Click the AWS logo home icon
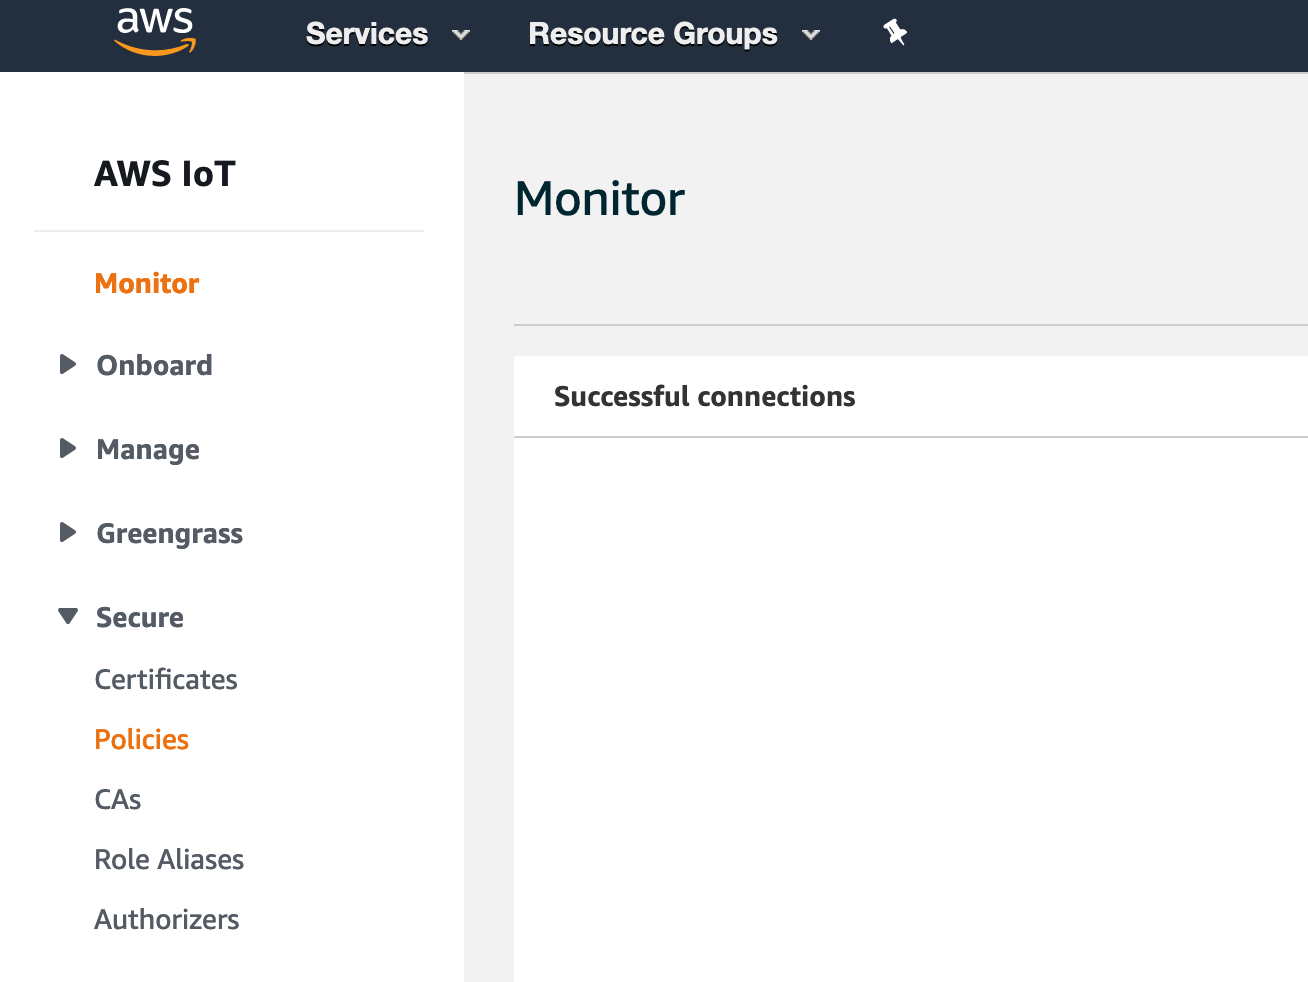The image size is (1308, 982). pos(155,32)
